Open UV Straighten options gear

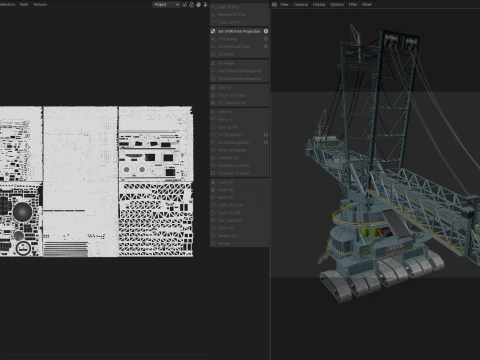pos(266,135)
